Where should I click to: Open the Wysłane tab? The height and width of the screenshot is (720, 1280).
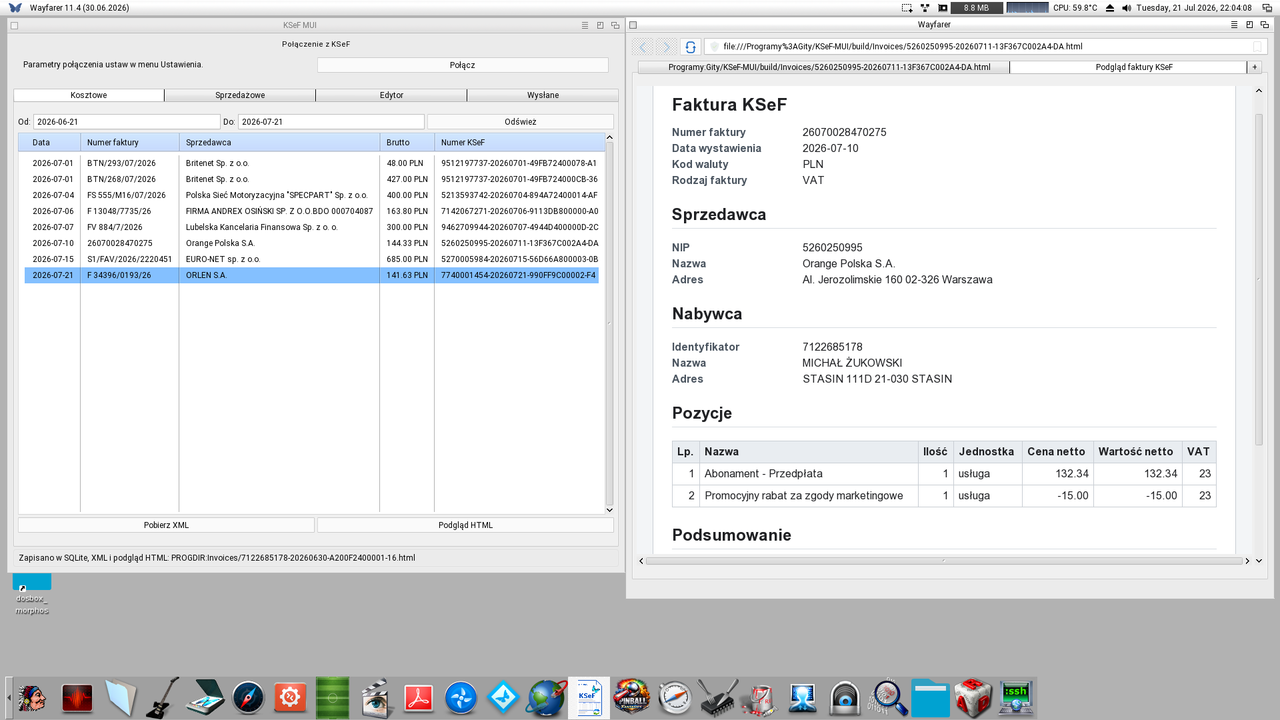point(543,95)
